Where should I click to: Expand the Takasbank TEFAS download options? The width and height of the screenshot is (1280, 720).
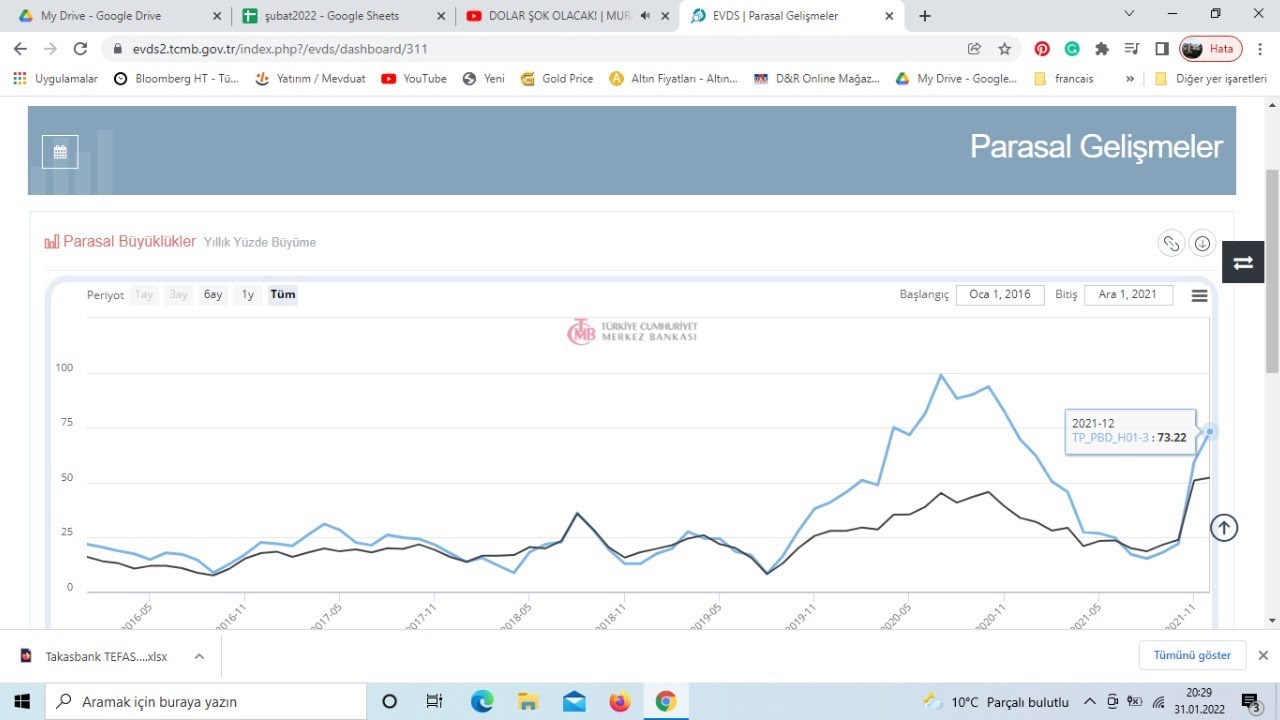click(x=199, y=656)
